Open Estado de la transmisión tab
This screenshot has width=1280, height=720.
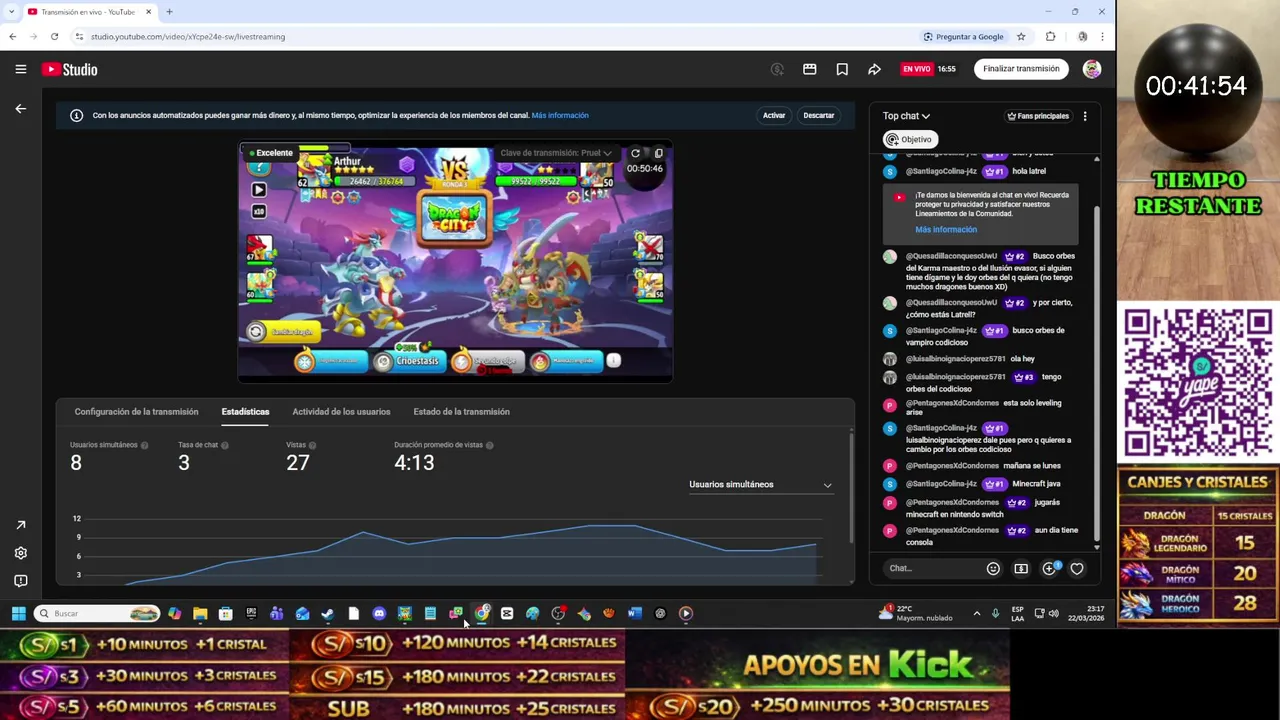tap(461, 412)
